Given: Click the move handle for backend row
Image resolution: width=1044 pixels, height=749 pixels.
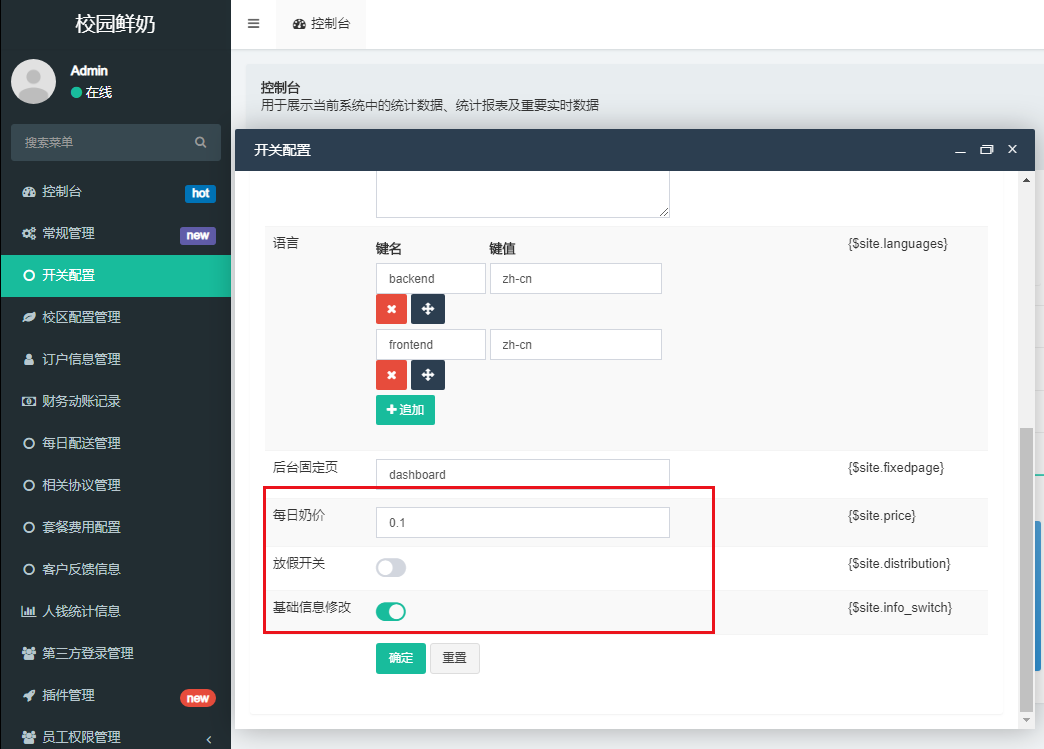Looking at the screenshot, I should coord(428,310).
